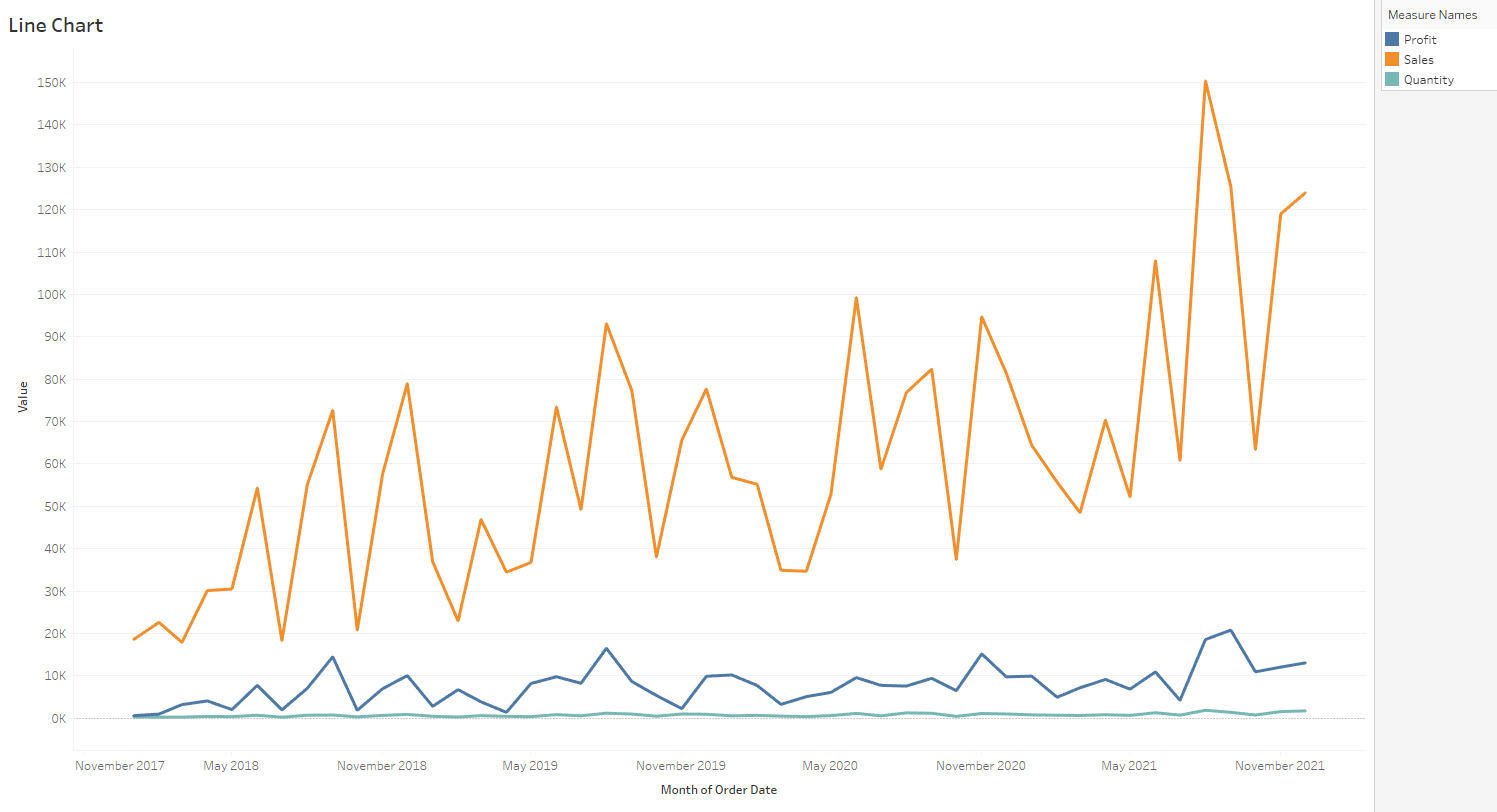Click the blue Profit color swatch in legend
The image size is (1497, 812).
click(1391, 40)
